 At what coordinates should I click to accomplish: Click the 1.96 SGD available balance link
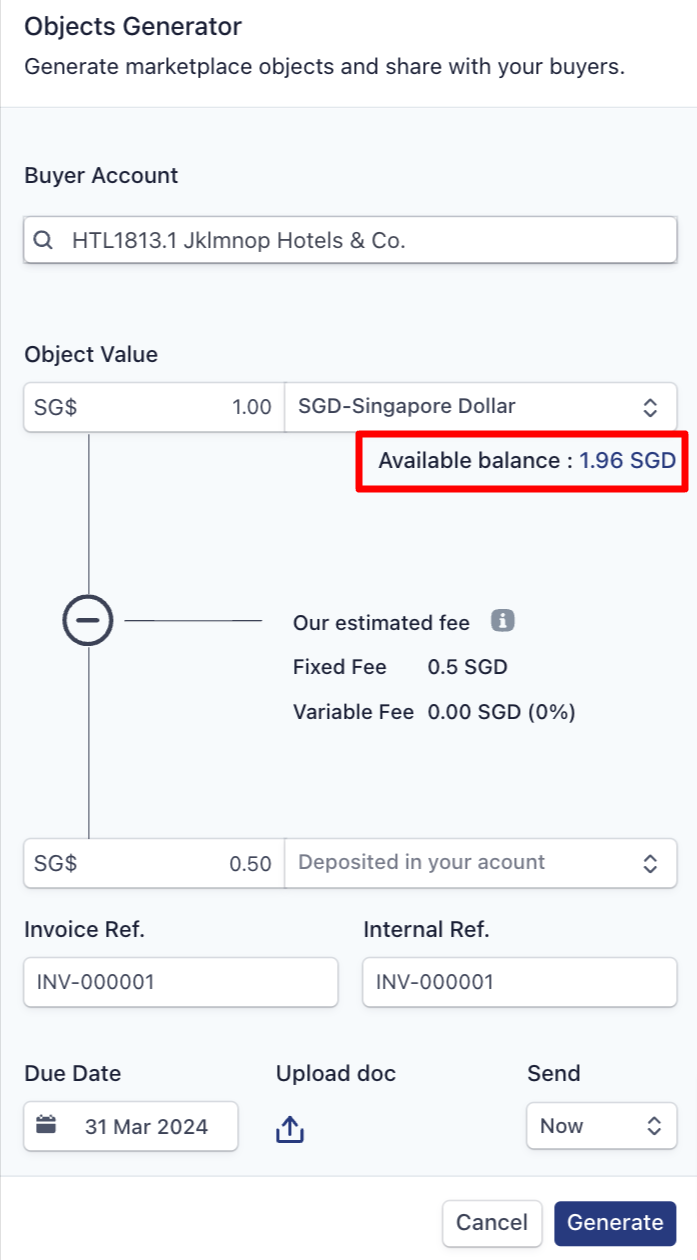point(628,461)
